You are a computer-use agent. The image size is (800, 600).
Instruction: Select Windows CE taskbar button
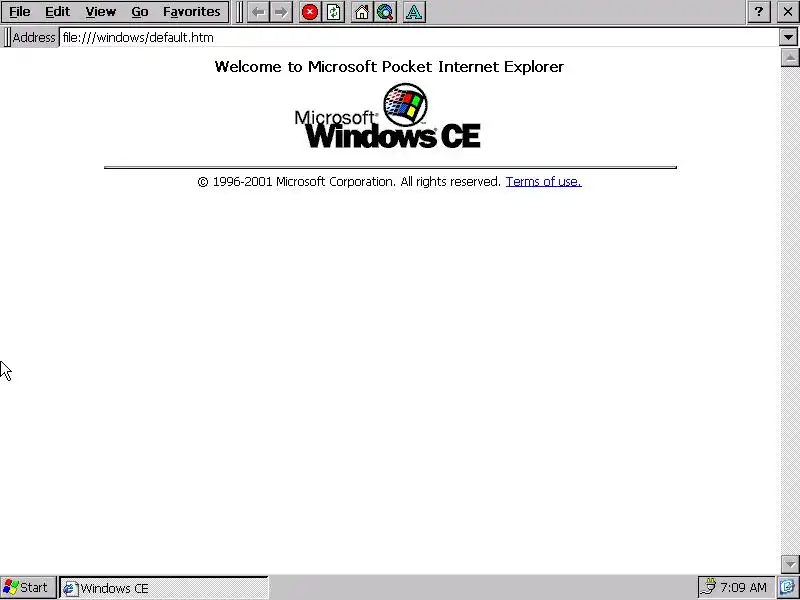[164, 588]
